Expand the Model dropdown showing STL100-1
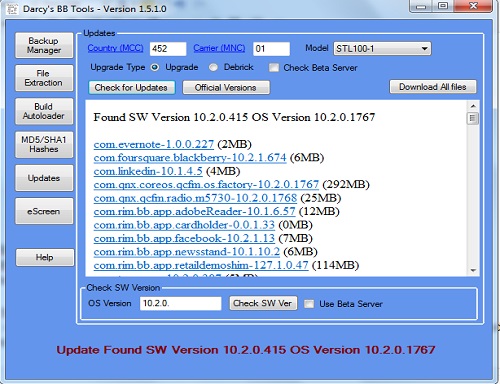Image resolution: width=500 pixels, height=384 pixels. pyautogui.click(x=382, y=49)
